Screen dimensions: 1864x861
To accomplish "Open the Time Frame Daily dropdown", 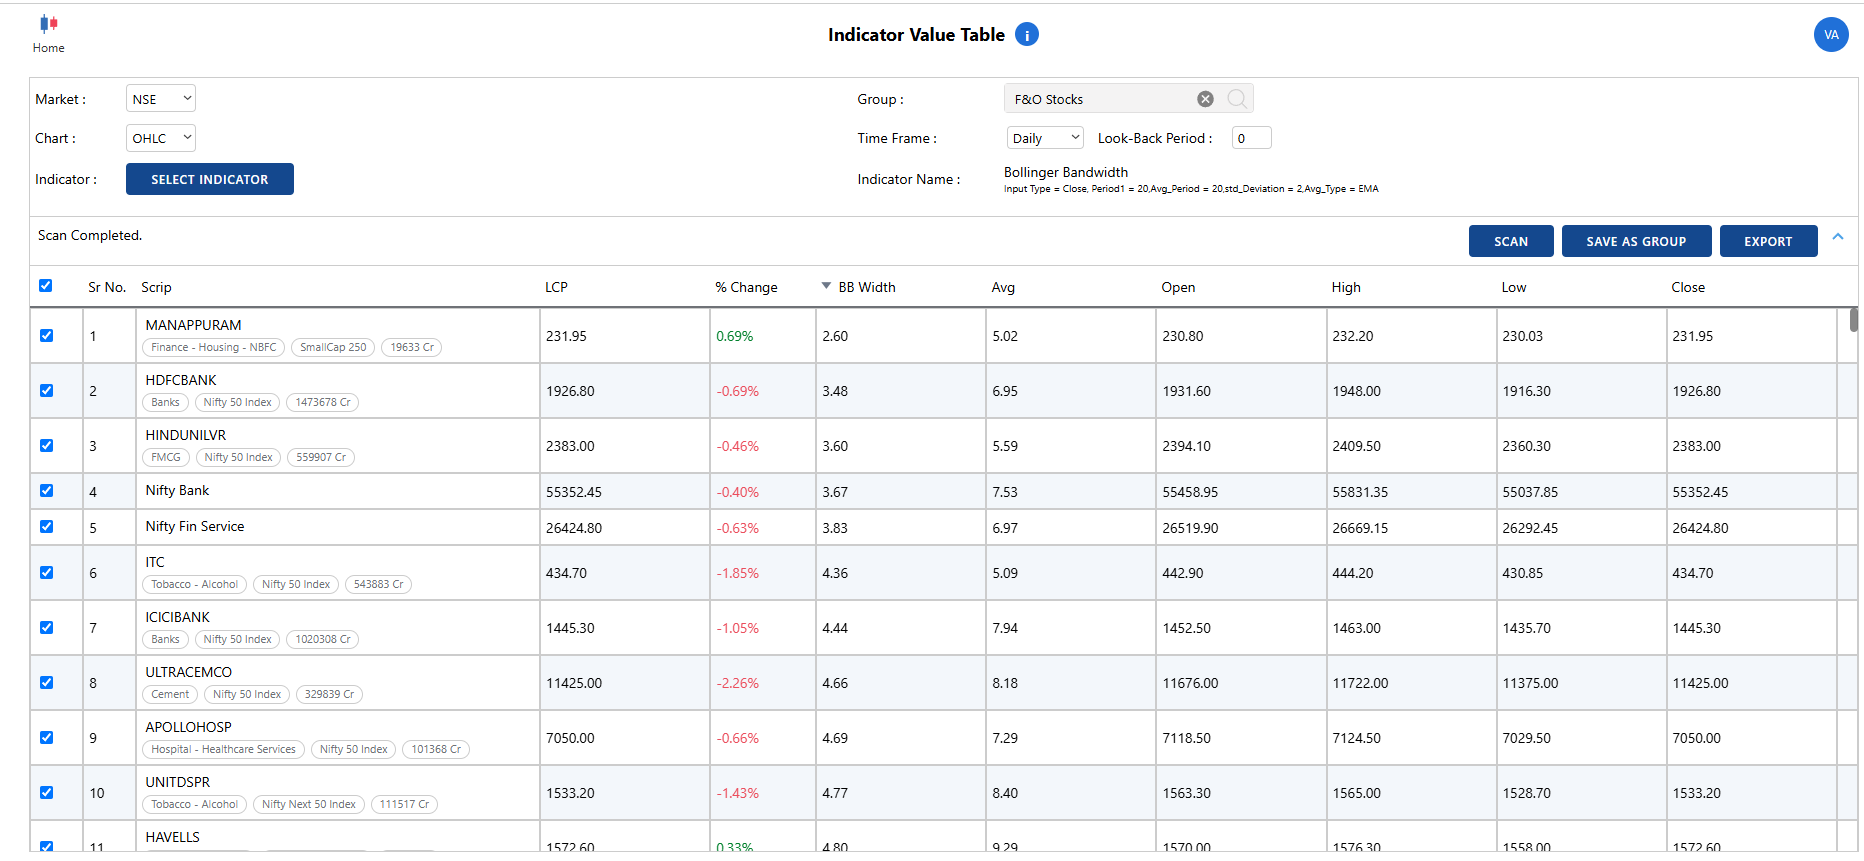I will pos(1045,138).
